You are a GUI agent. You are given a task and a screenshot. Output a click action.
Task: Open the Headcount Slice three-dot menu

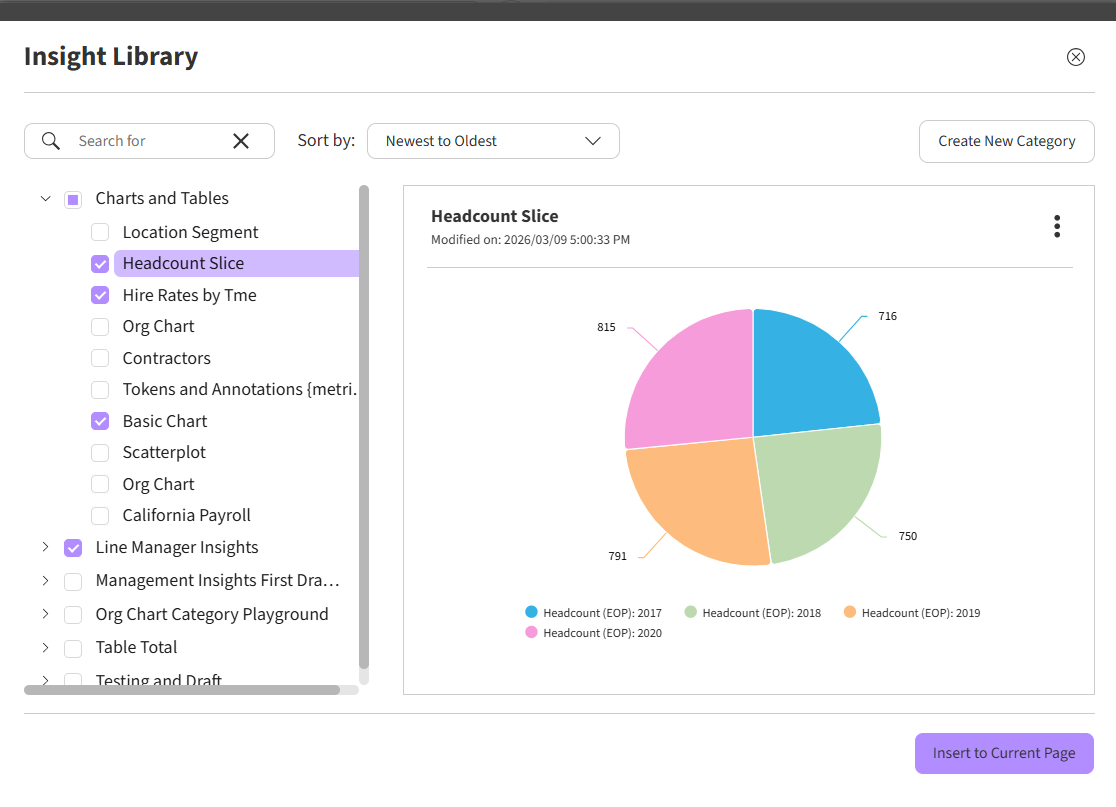(x=1057, y=227)
